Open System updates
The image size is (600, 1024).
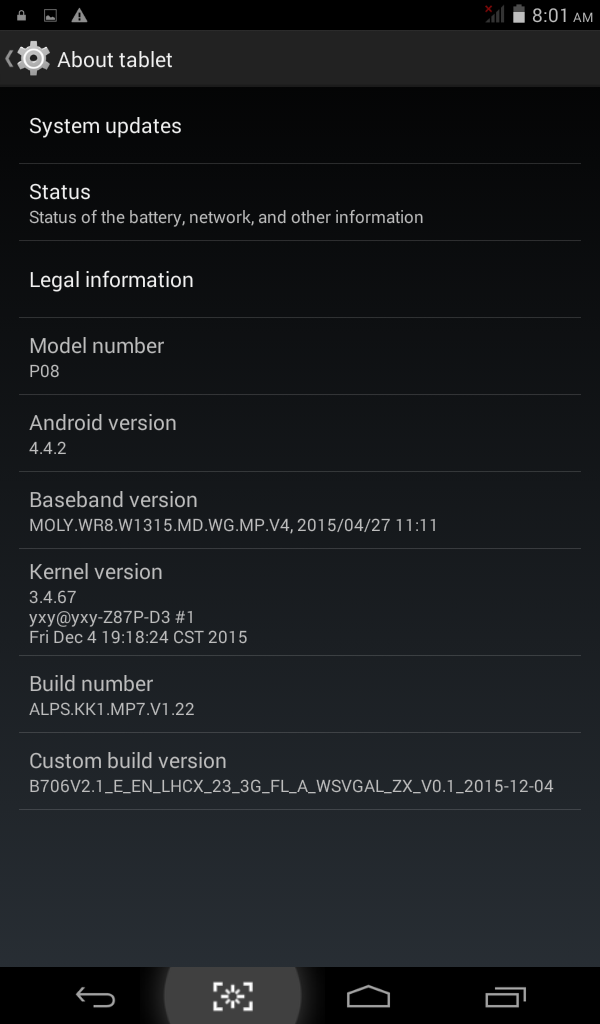[300, 126]
